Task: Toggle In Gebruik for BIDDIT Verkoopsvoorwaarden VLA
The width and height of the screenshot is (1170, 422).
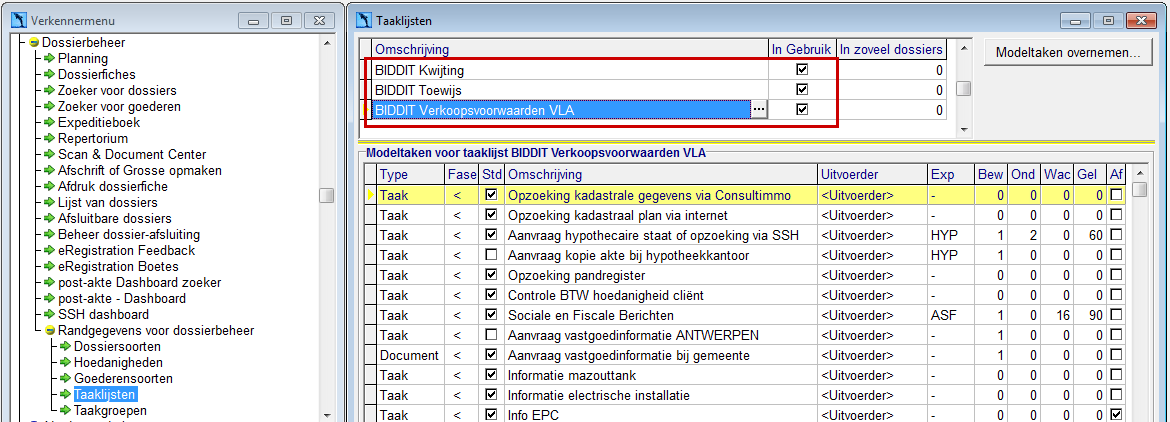Action: (x=802, y=110)
